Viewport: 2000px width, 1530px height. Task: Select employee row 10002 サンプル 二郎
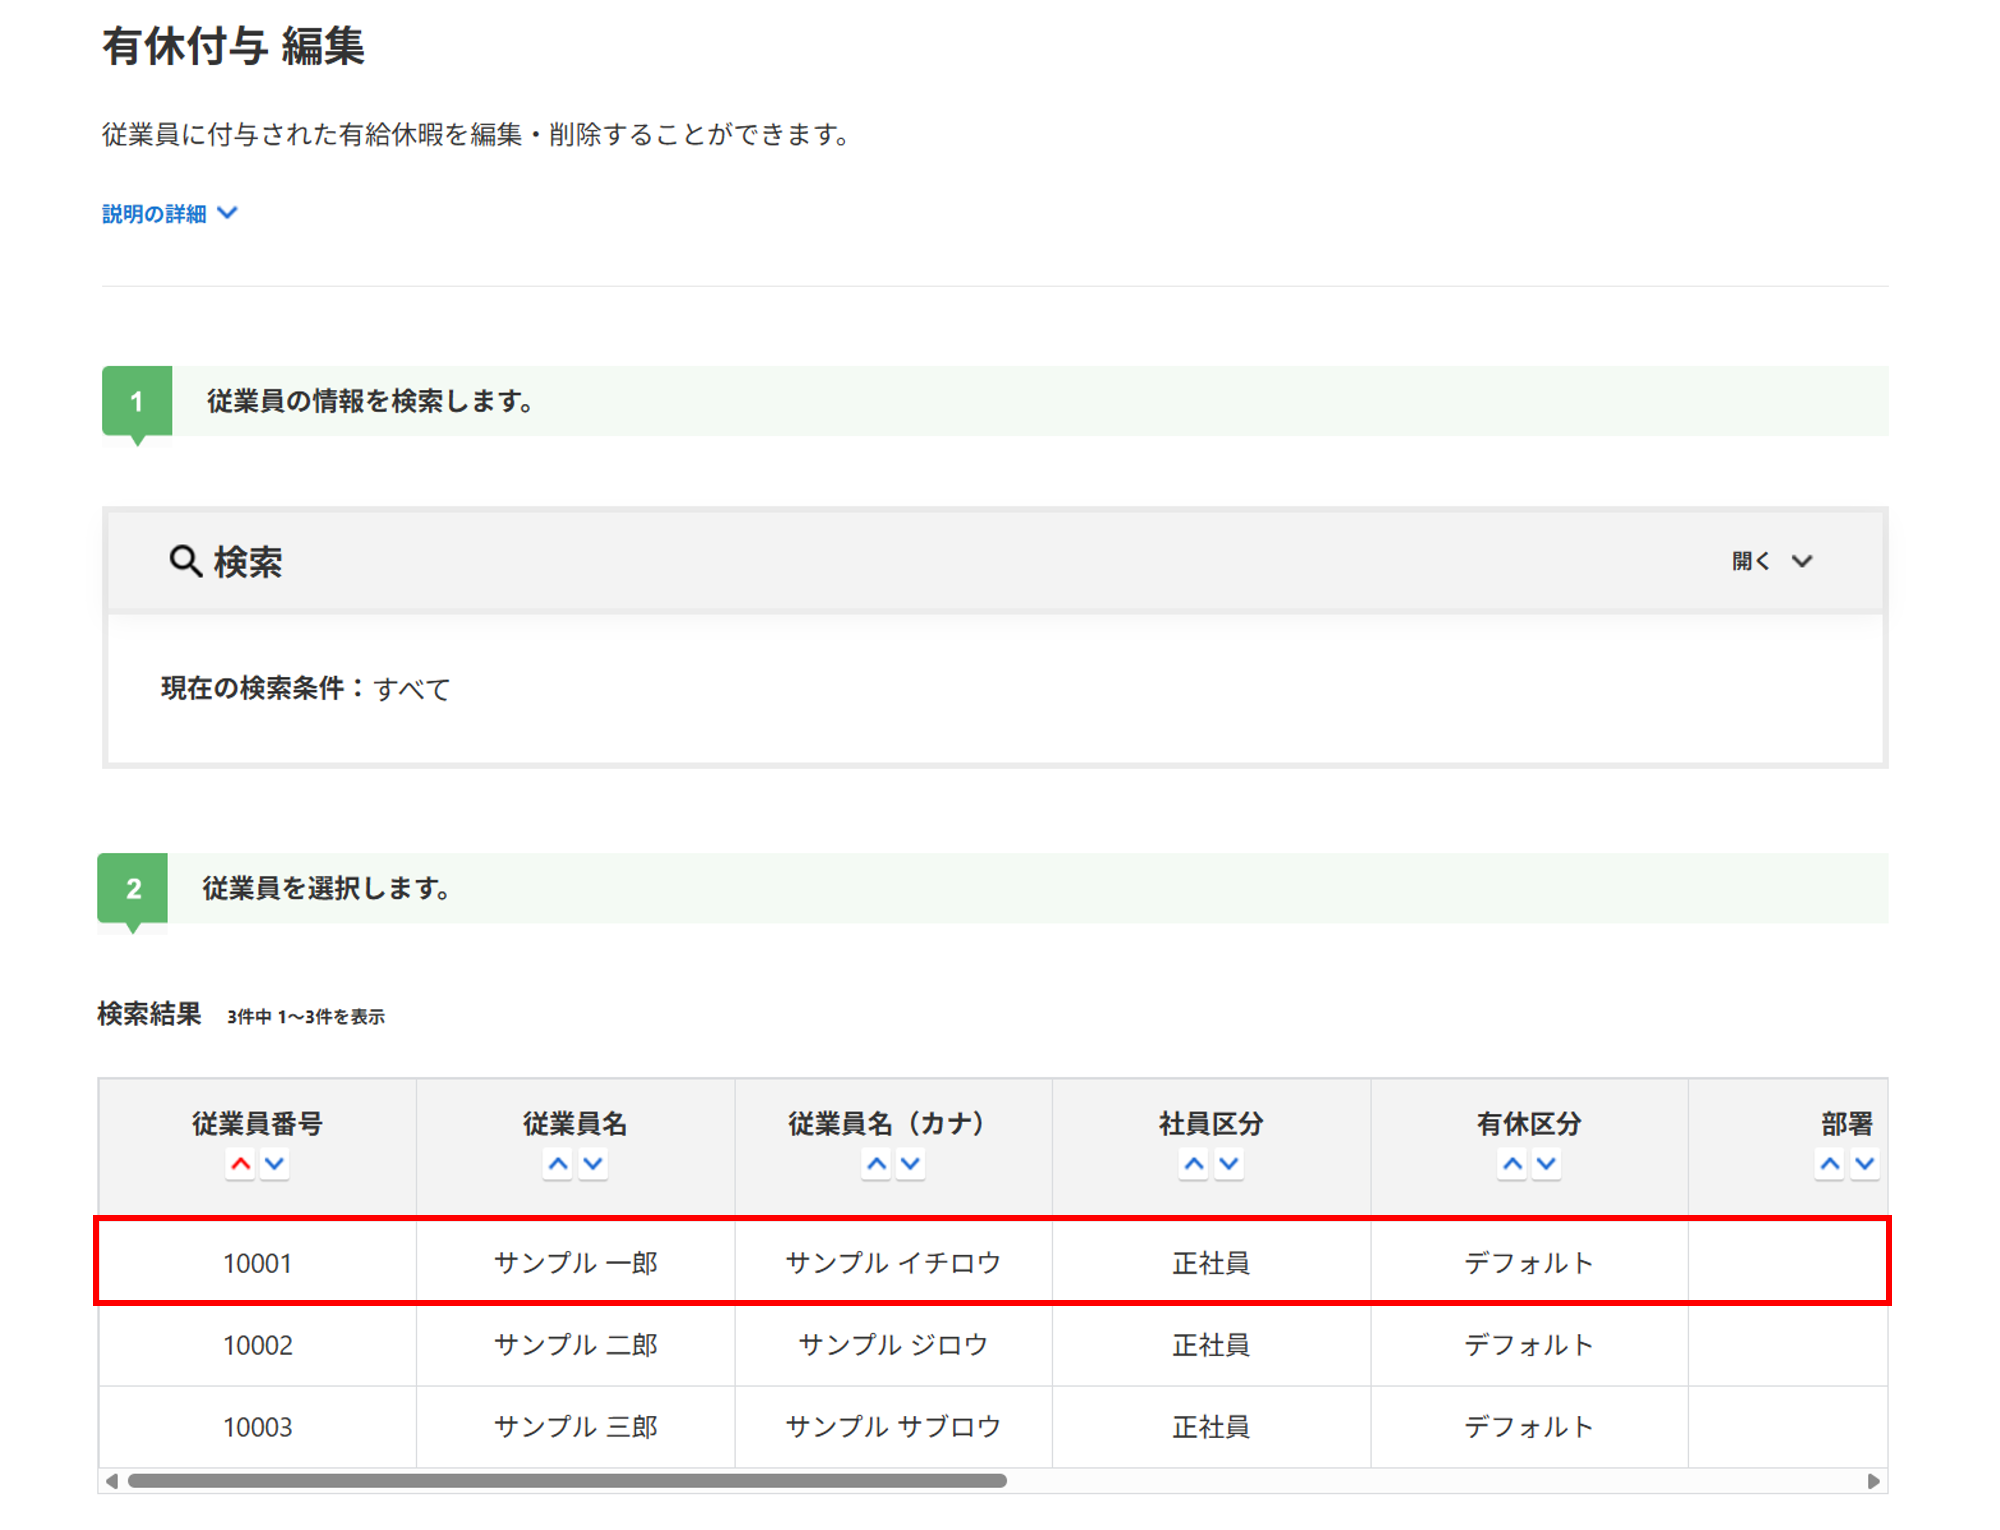(575, 1345)
